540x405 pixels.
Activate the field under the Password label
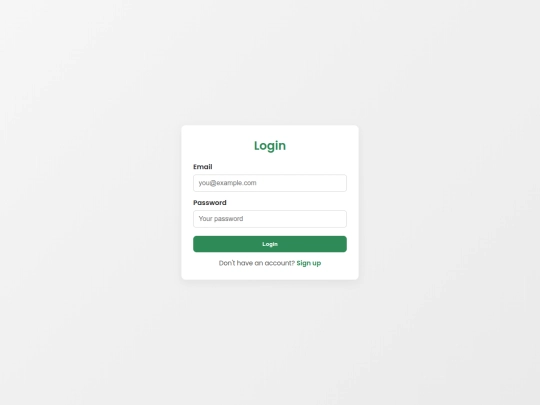click(270, 219)
